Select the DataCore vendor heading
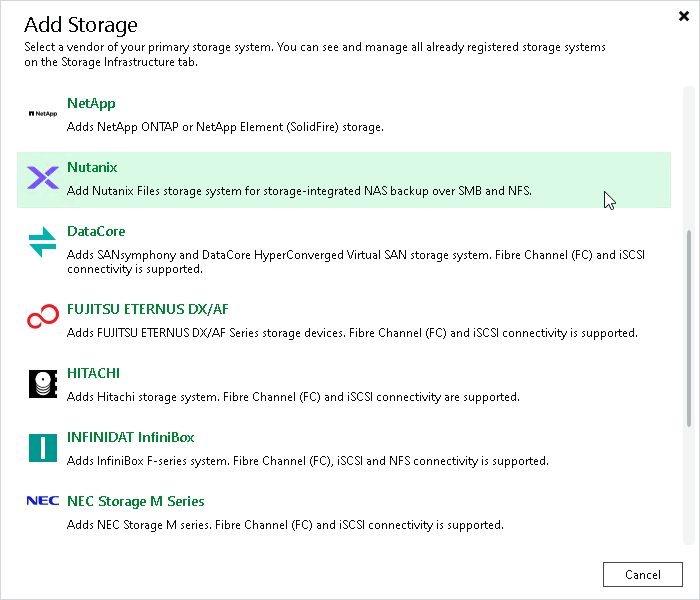This screenshot has width=700, height=600. coord(96,231)
